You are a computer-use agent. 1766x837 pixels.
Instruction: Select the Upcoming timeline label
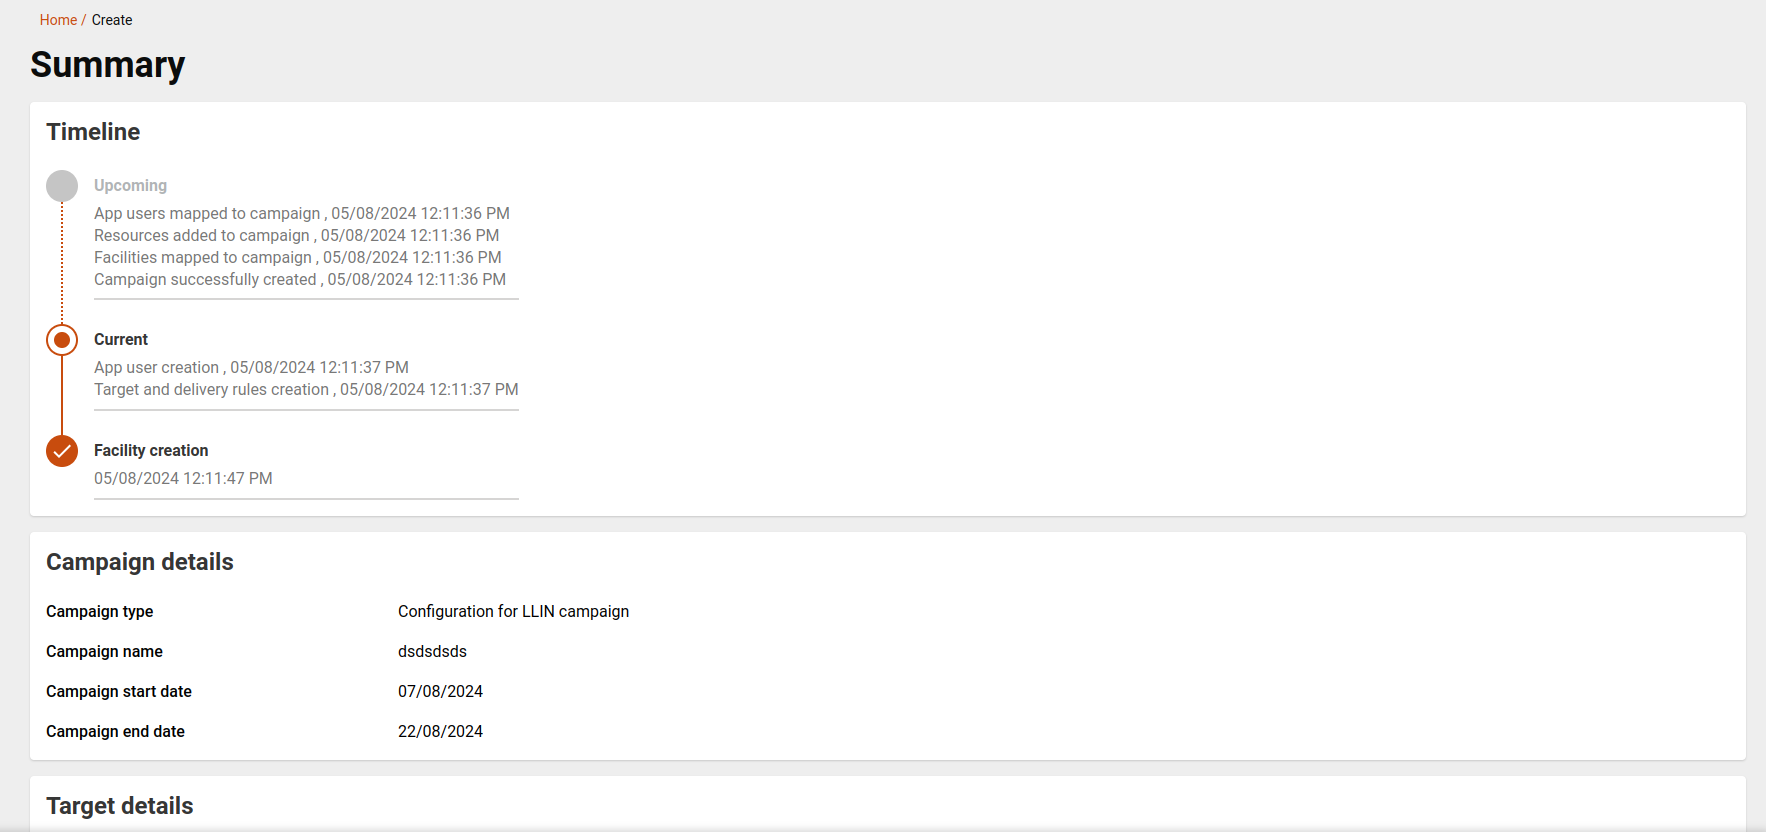130,186
